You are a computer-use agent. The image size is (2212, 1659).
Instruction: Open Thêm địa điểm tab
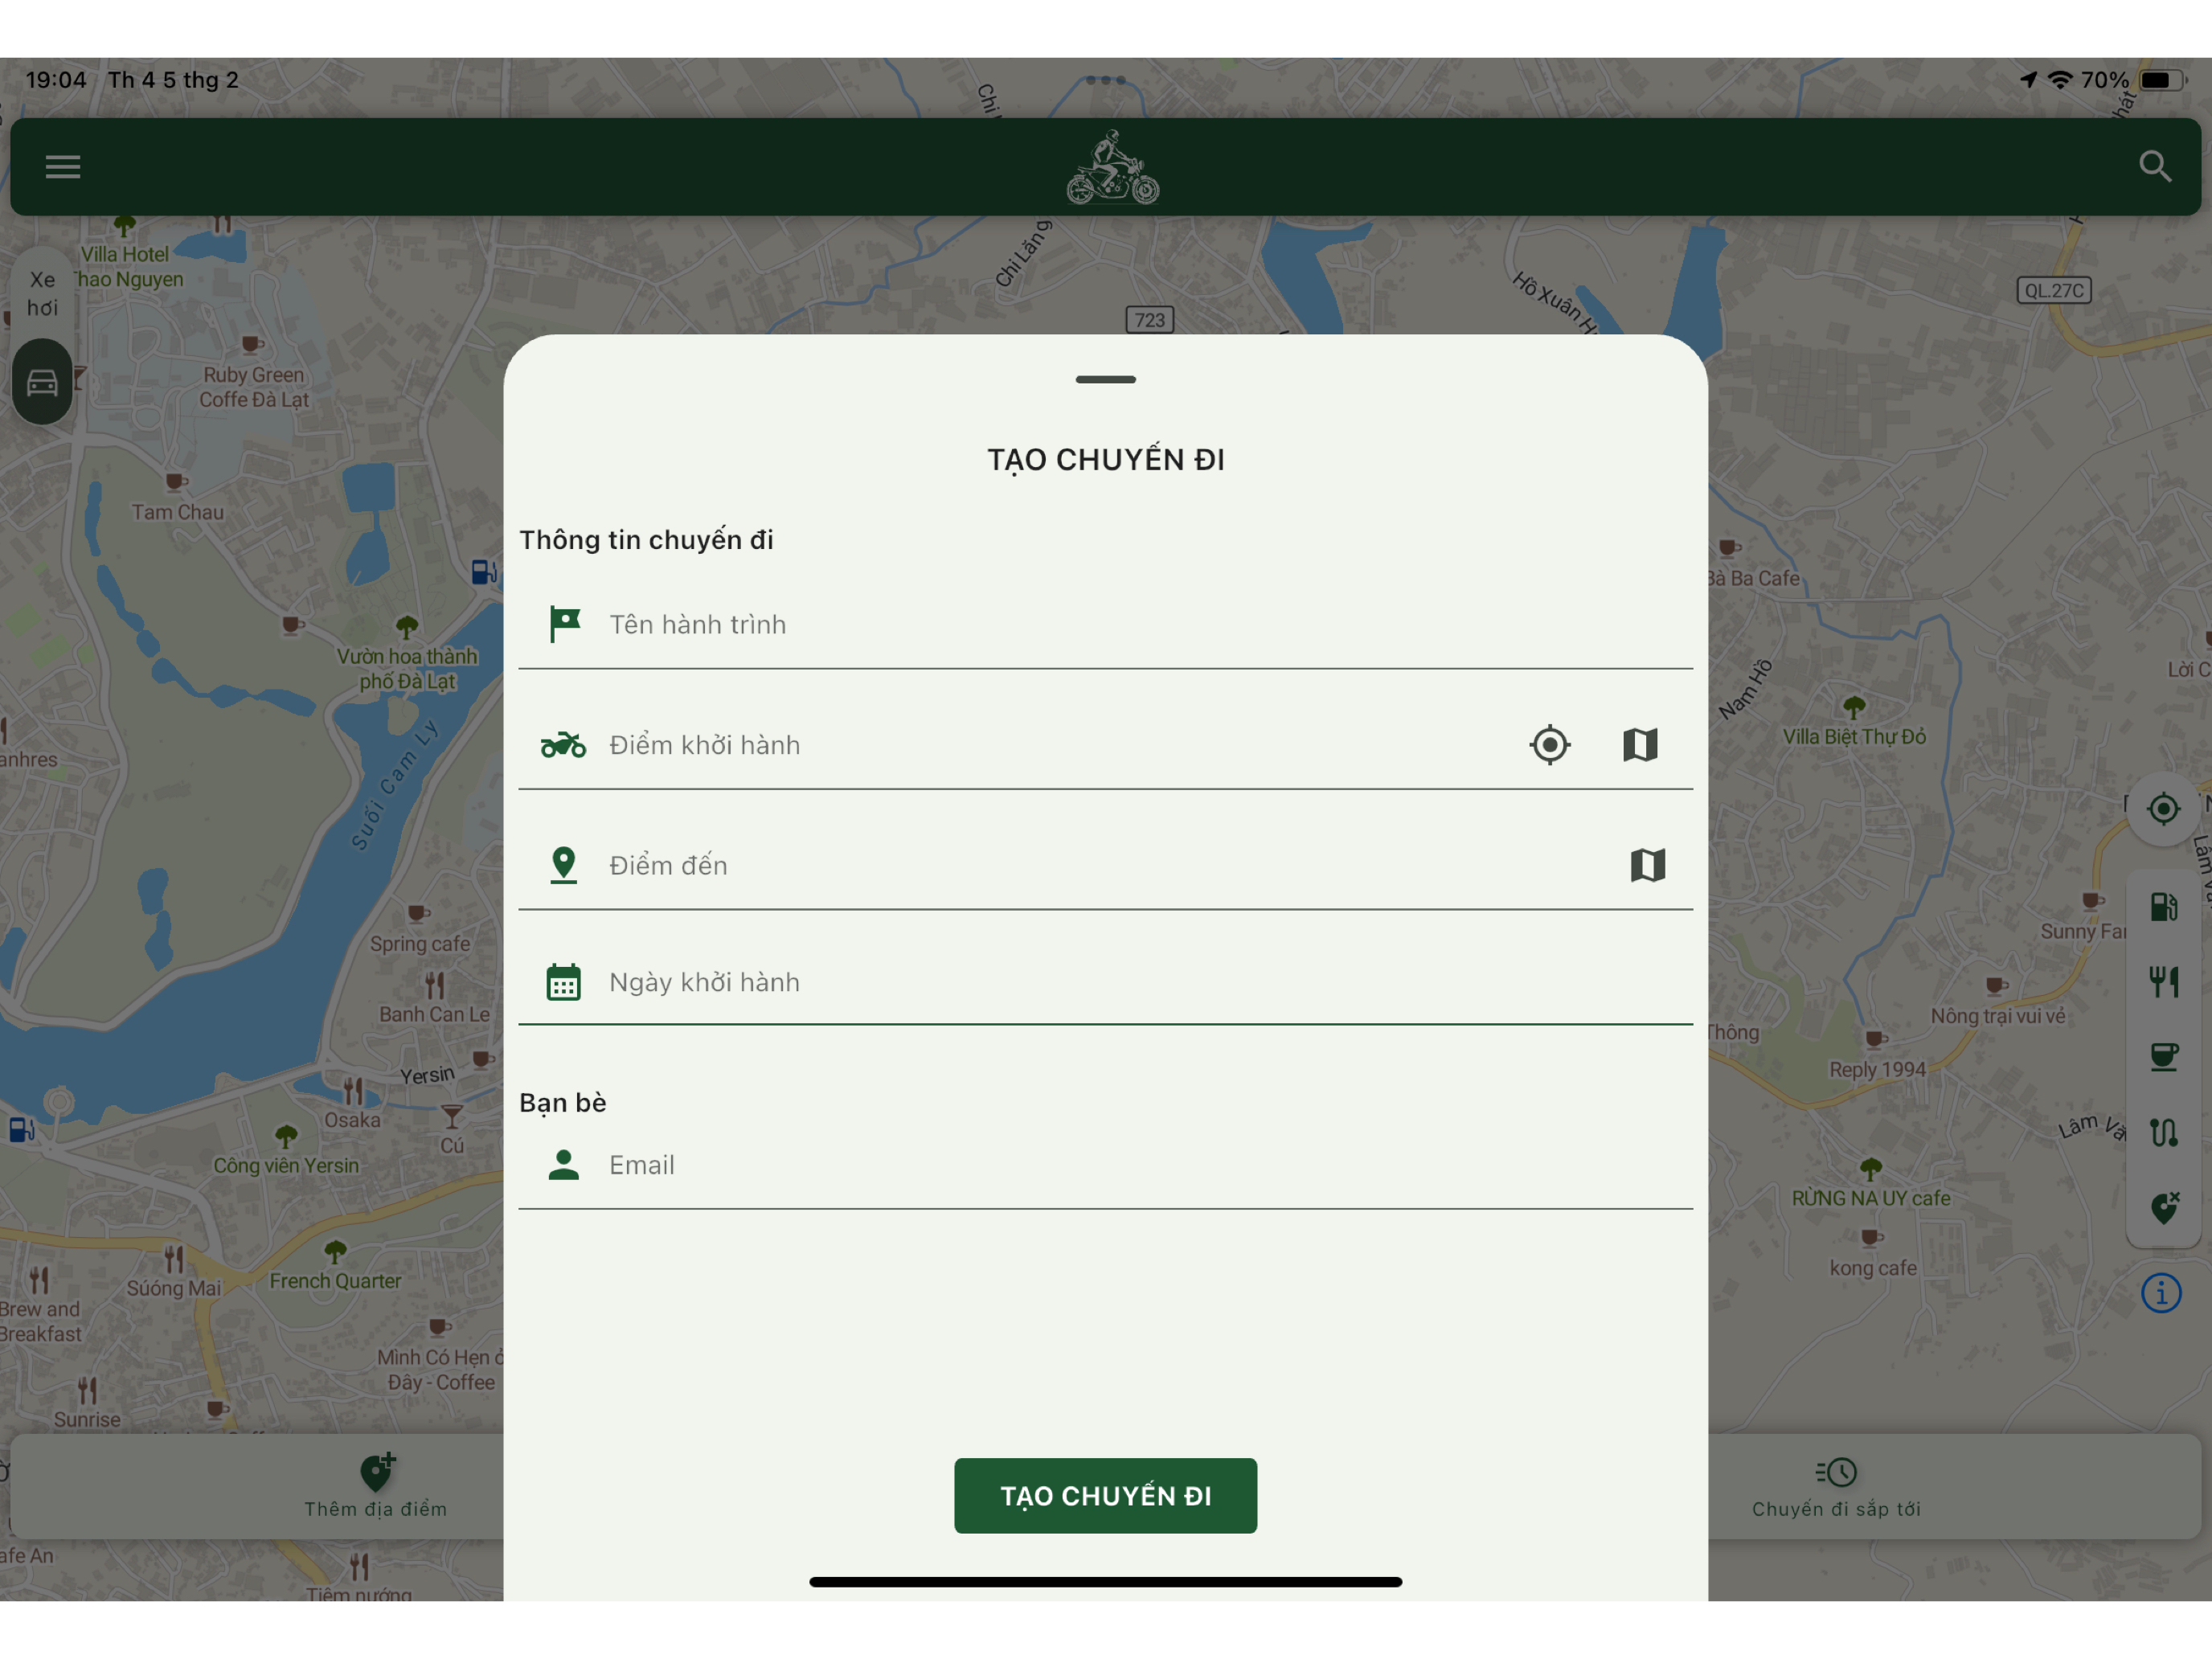click(x=376, y=1486)
